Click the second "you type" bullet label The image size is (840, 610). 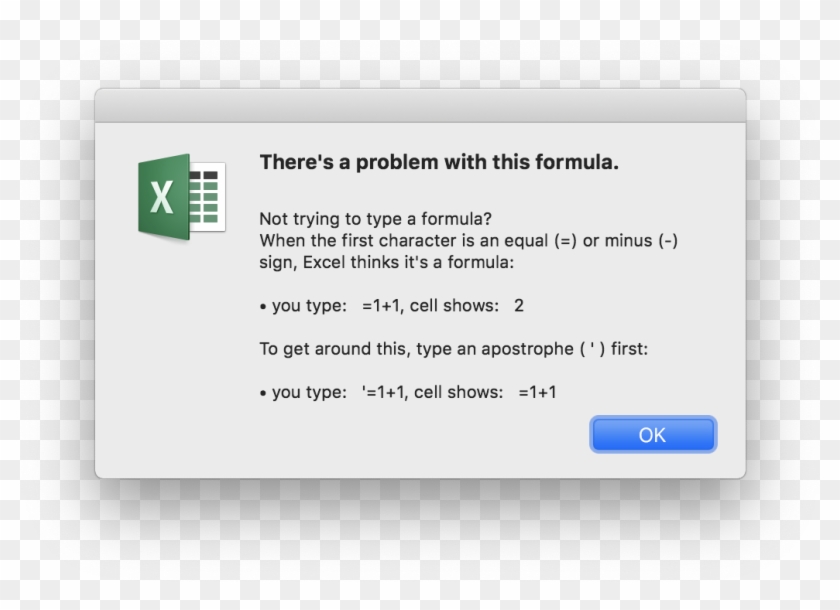click(x=309, y=392)
